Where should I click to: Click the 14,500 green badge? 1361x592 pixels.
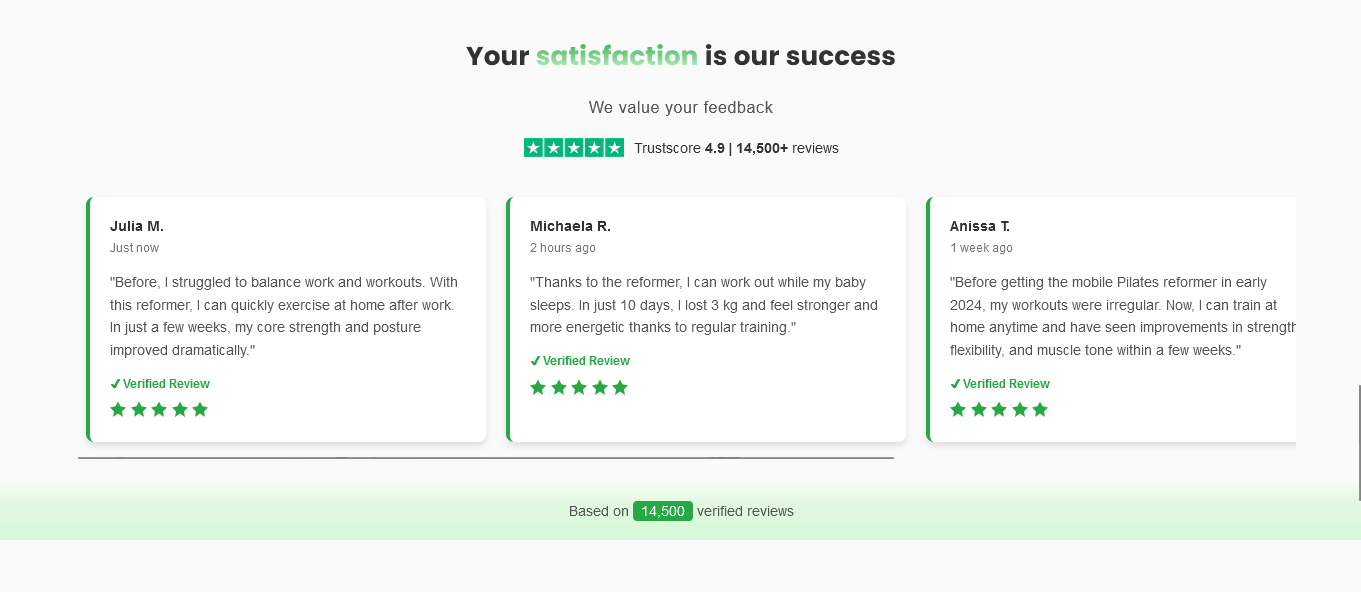(x=662, y=511)
